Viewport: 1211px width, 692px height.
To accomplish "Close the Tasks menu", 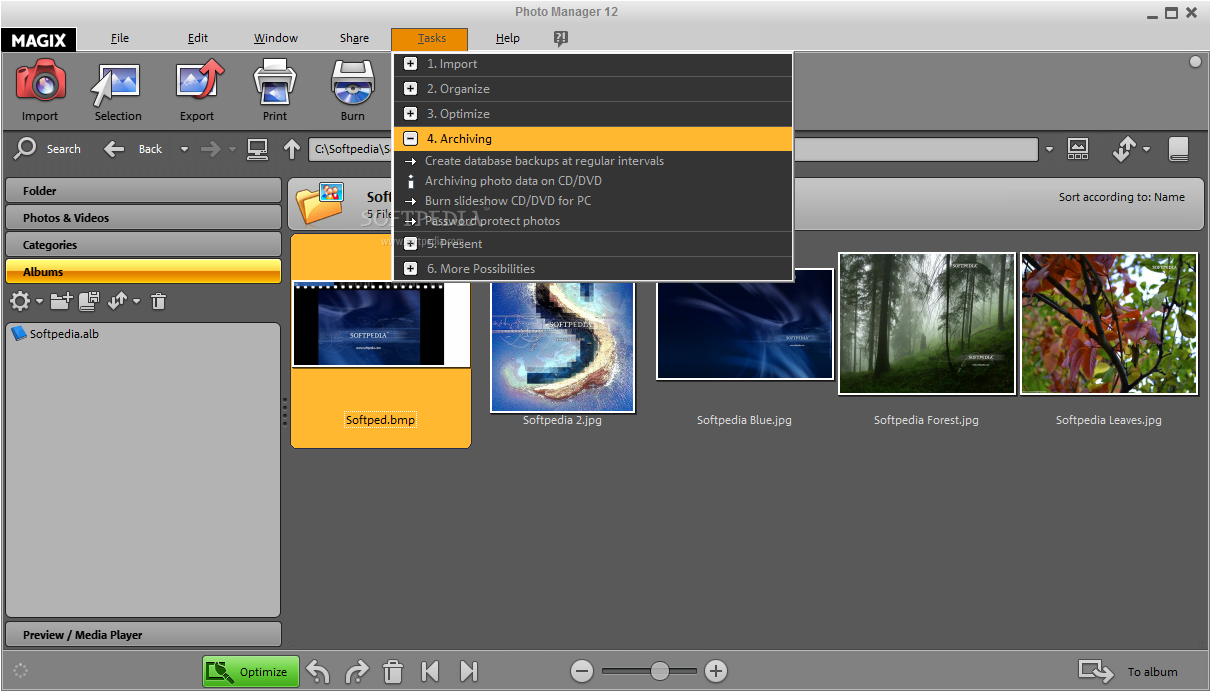I will [431, 39].
